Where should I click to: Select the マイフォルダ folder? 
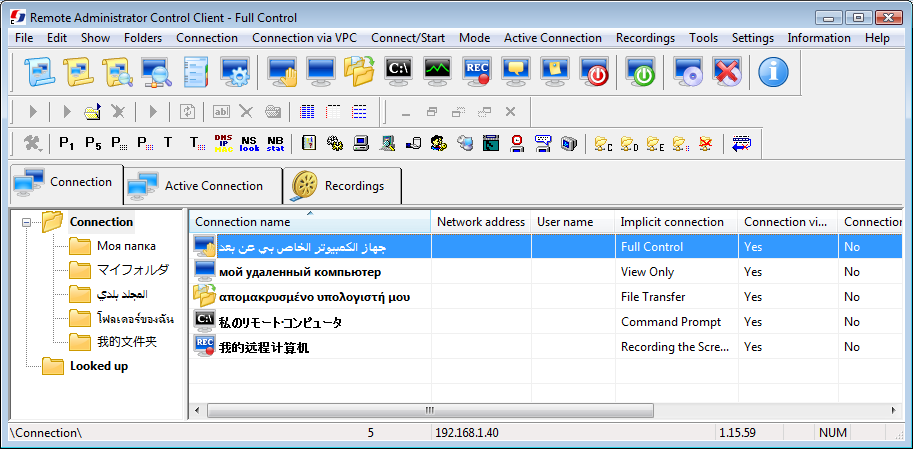133,270
